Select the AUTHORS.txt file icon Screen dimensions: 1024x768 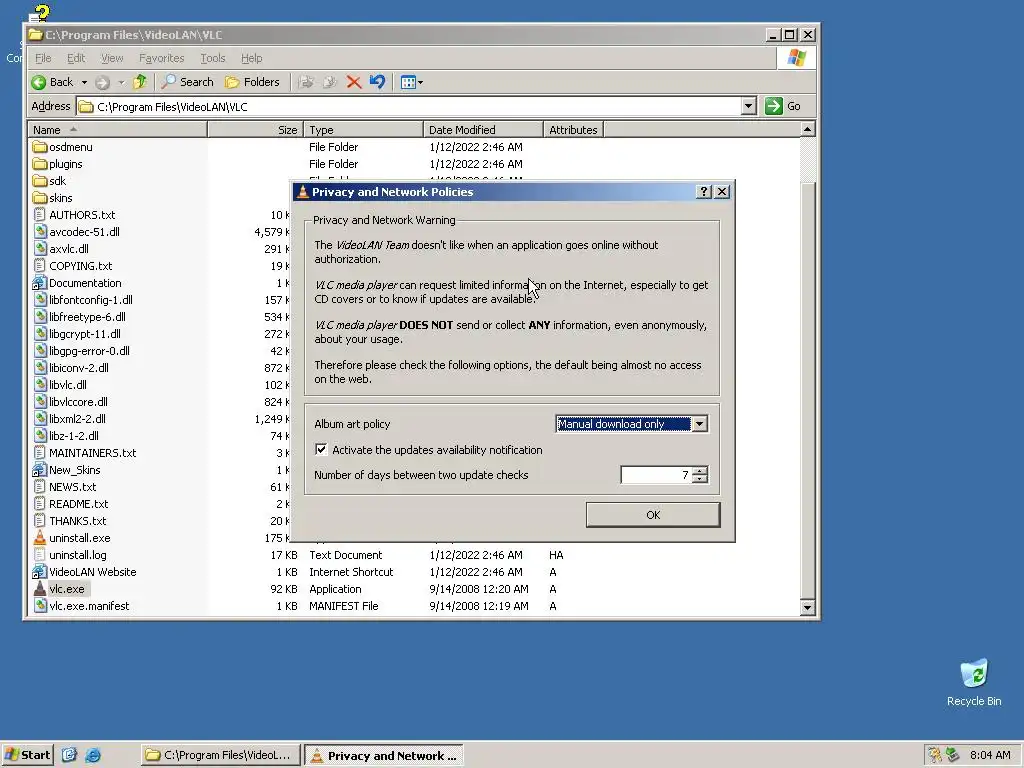coord(40,215)
